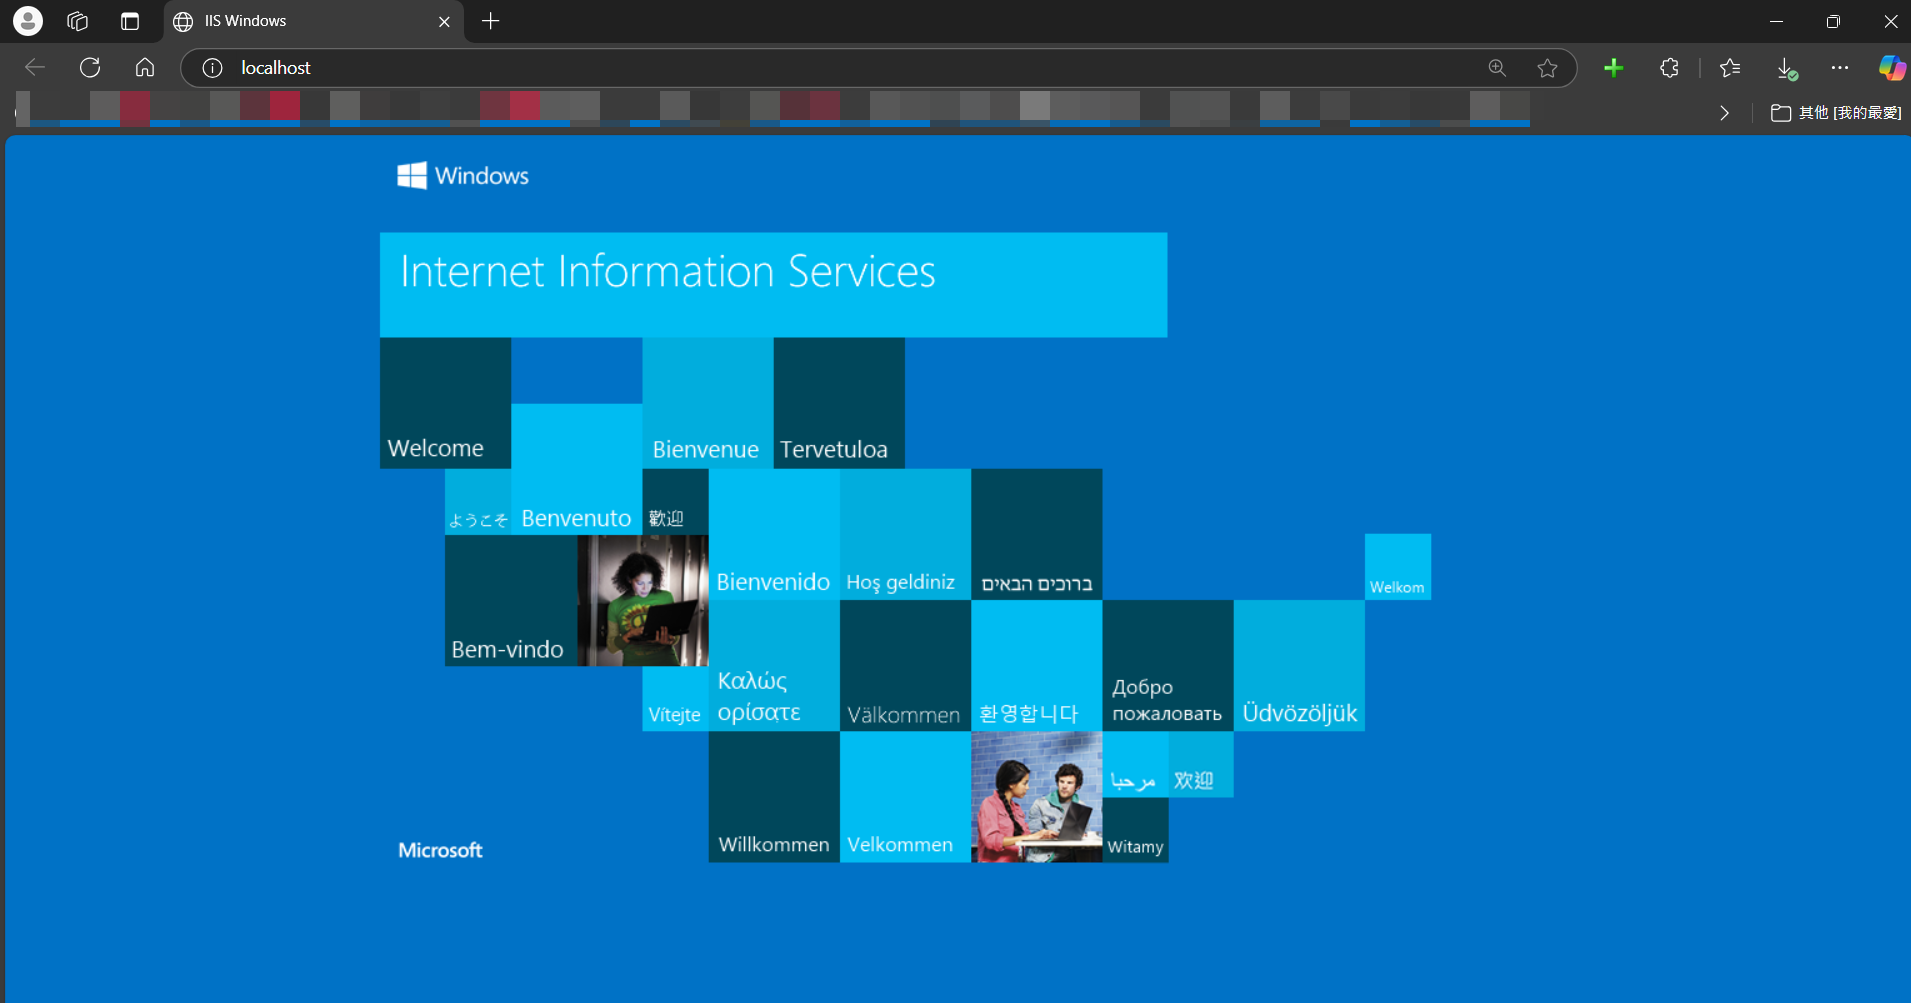
Task: Click the Internet Information Services banner
Action: click(773, 285)
